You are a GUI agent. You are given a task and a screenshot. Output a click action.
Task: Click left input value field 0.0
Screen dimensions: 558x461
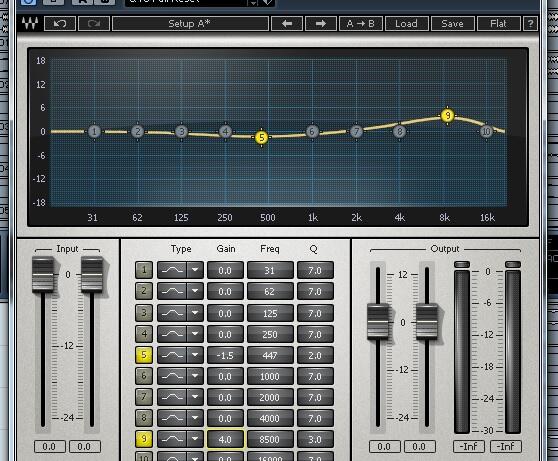click(x=49, y=446)
